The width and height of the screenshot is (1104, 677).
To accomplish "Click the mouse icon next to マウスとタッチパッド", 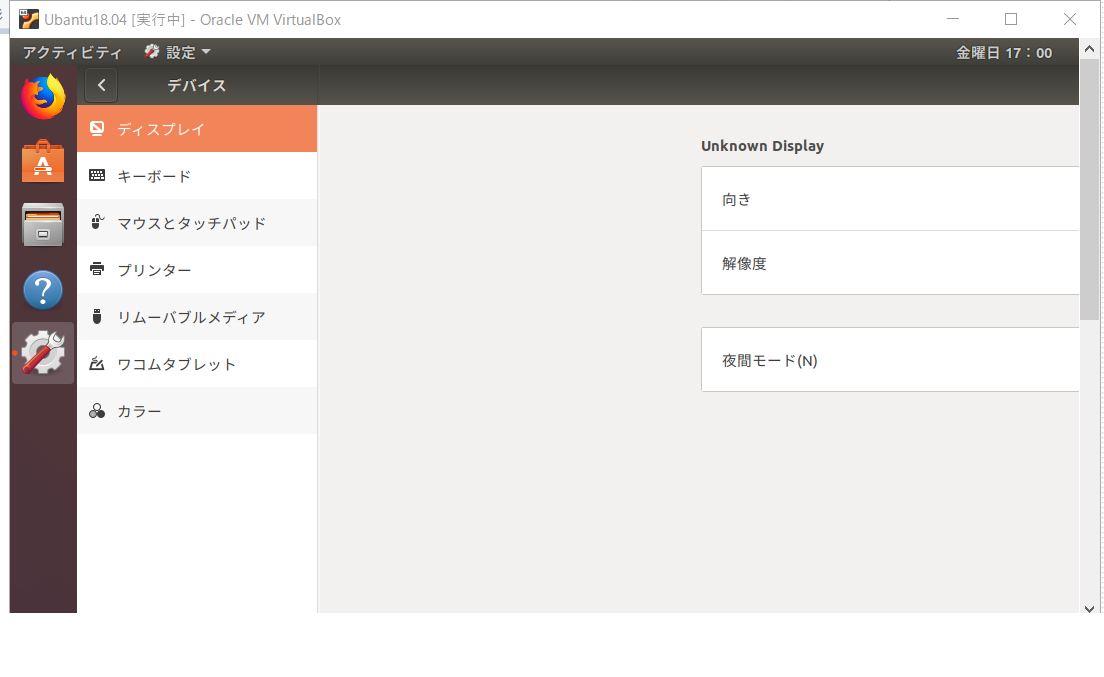I will click(x=97, y=222).
